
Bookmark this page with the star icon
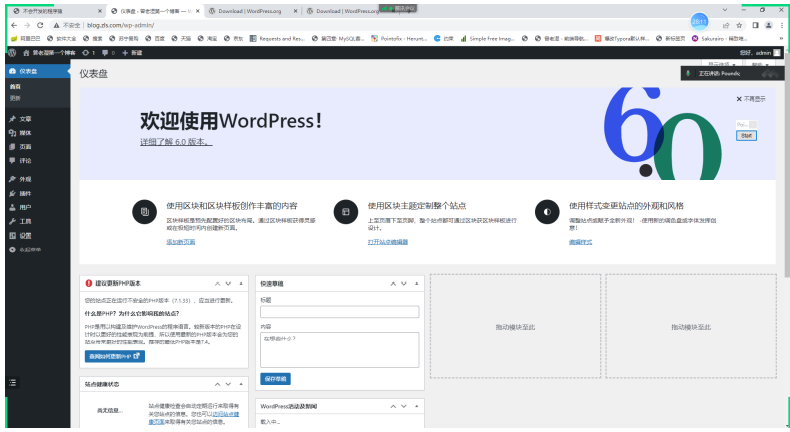739,25
